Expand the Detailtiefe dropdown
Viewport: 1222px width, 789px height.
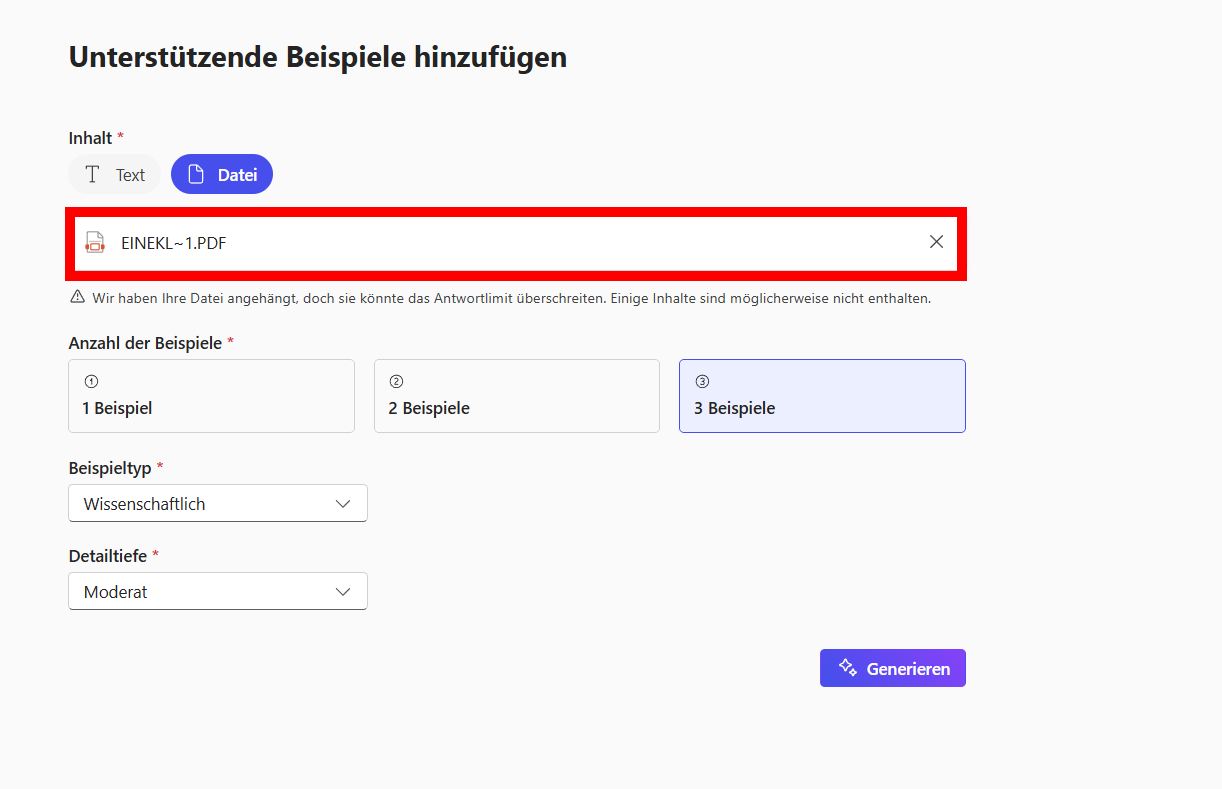click(217, 592)
